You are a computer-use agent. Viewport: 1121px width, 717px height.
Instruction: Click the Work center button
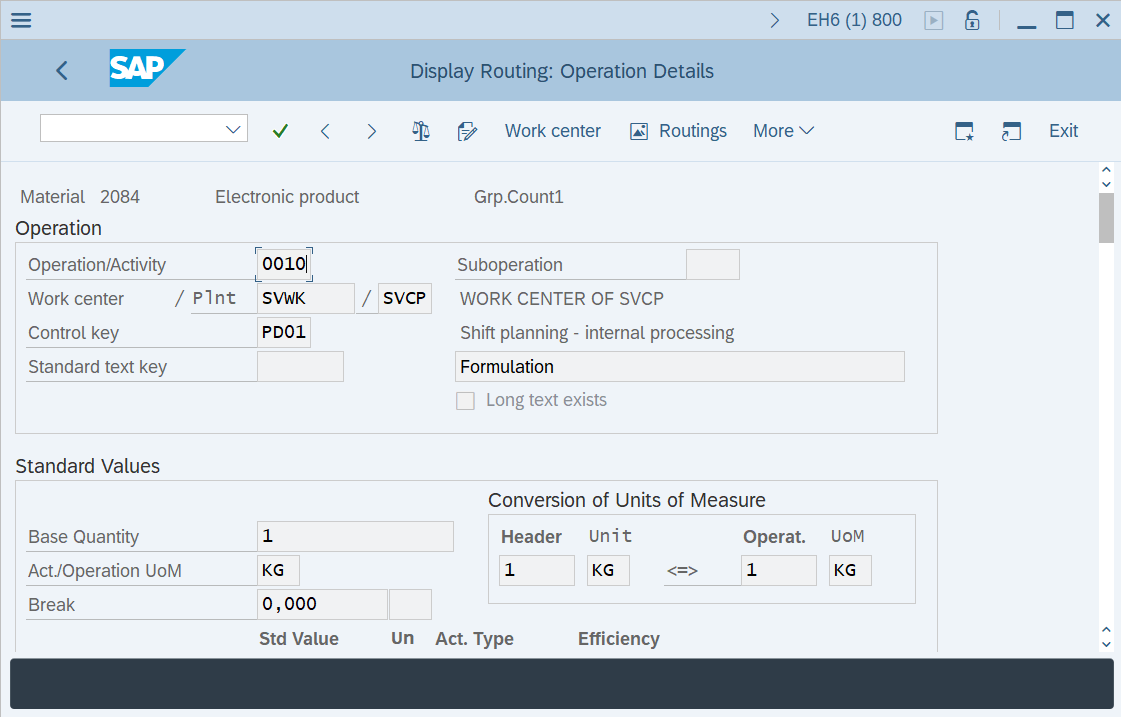click(x=553, y=130)
